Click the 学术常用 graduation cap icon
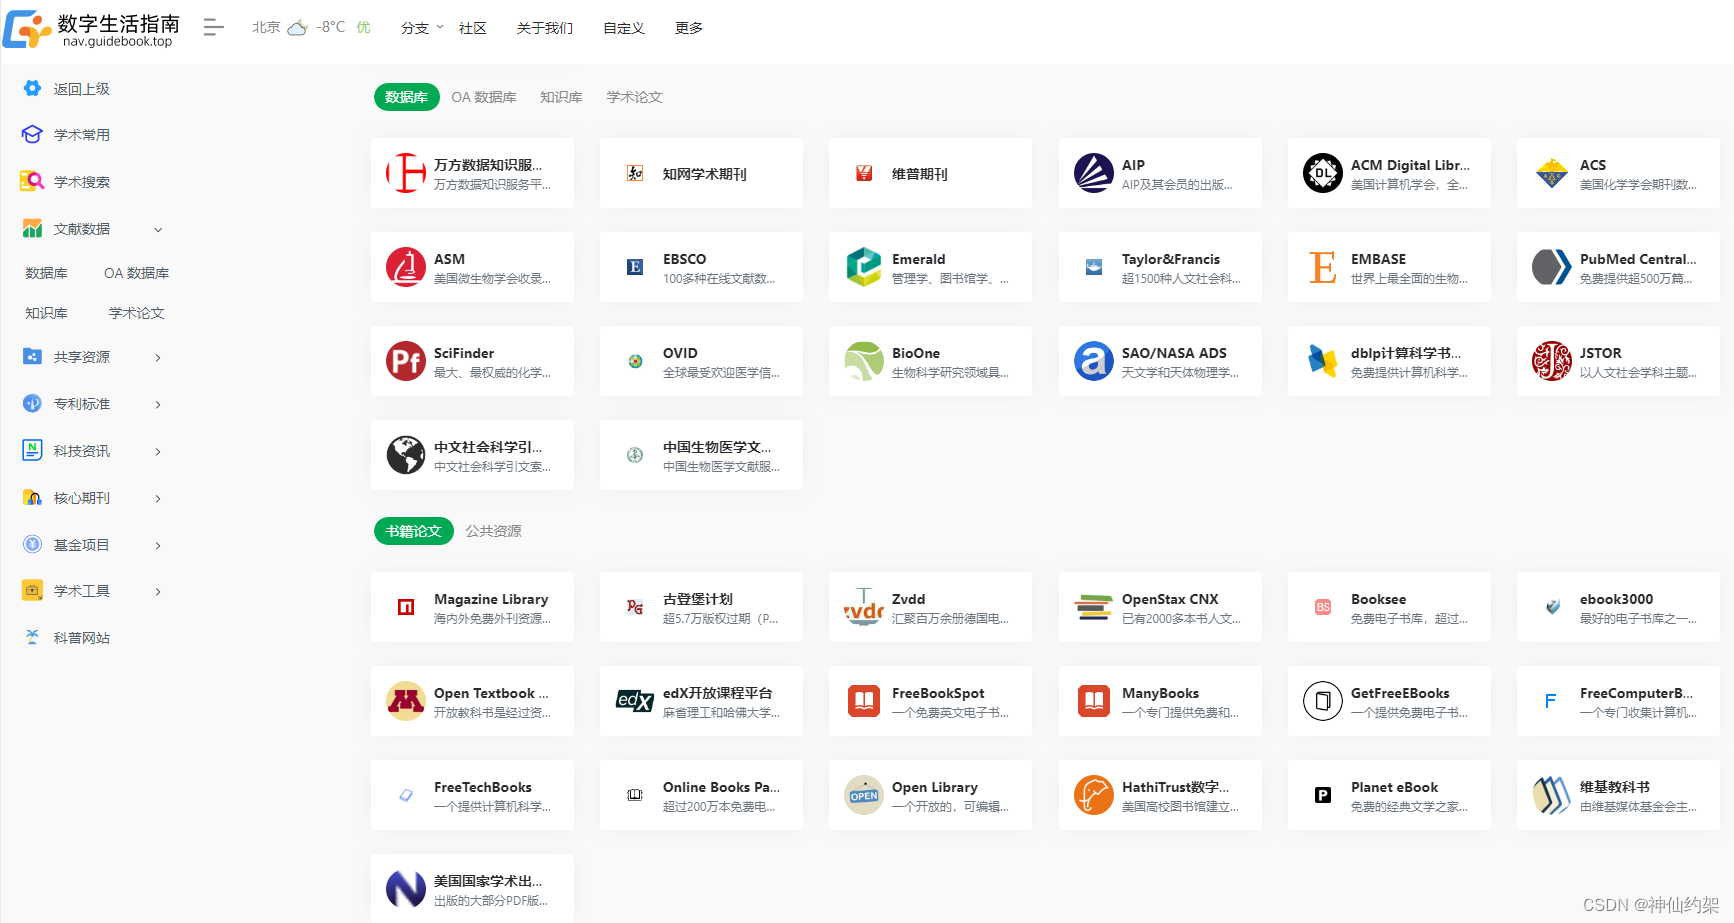The width and height of the screenshot is (1734, 923). 32,134
